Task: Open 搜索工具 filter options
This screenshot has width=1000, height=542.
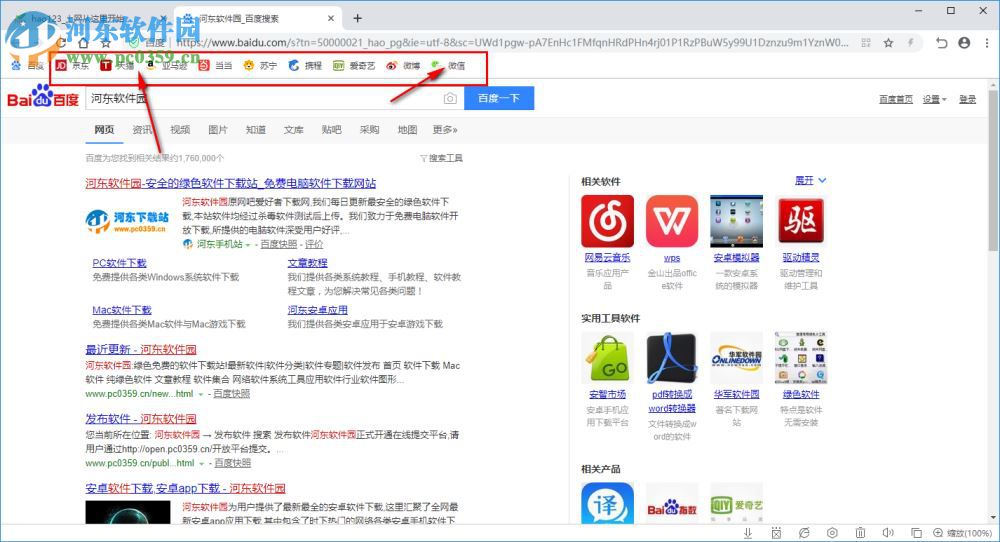Action: [441, 158]
